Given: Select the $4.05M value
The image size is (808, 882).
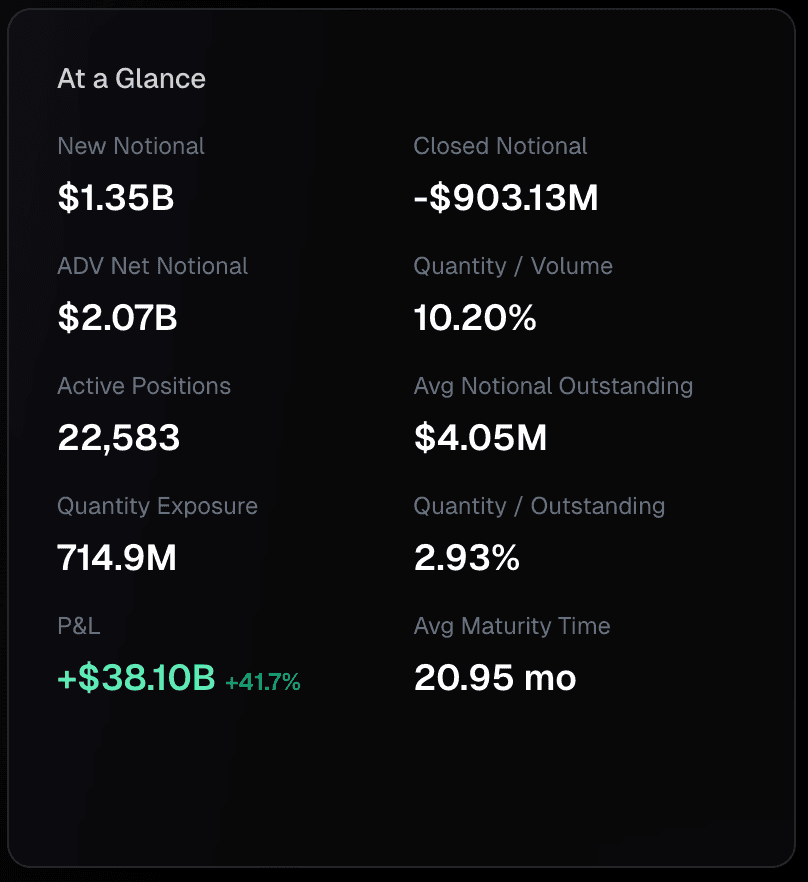Looking at the screenshot, I should [480, 438].
